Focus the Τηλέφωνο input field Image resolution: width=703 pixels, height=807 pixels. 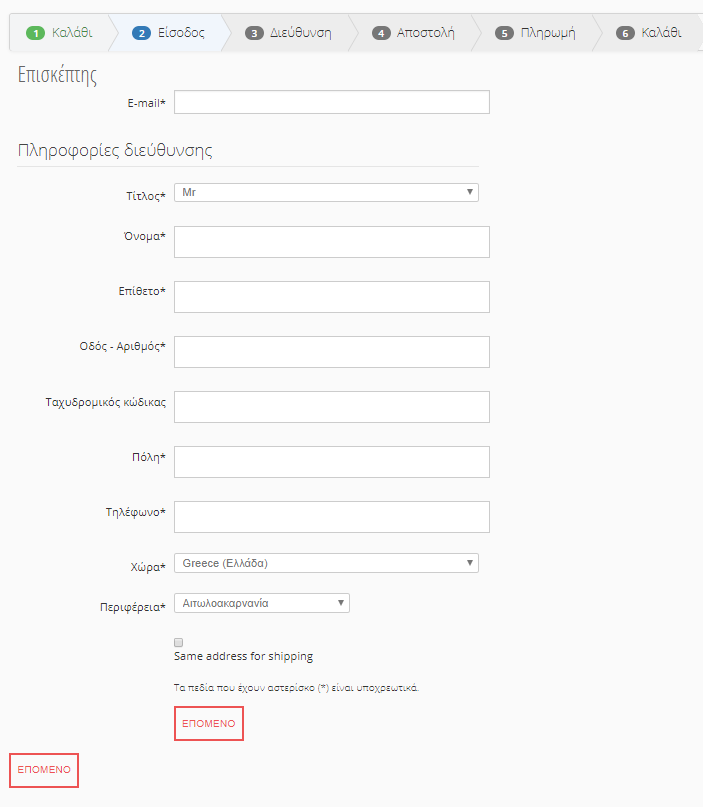332,517
